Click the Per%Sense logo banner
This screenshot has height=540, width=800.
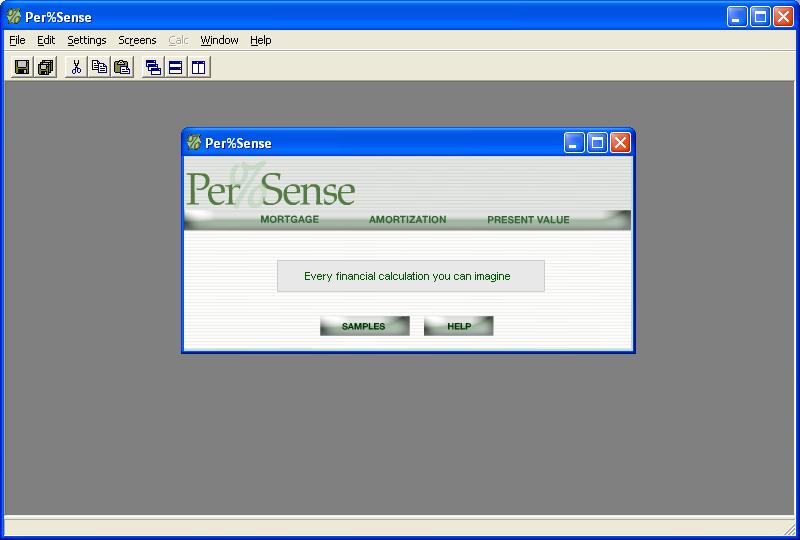[270, 187]
